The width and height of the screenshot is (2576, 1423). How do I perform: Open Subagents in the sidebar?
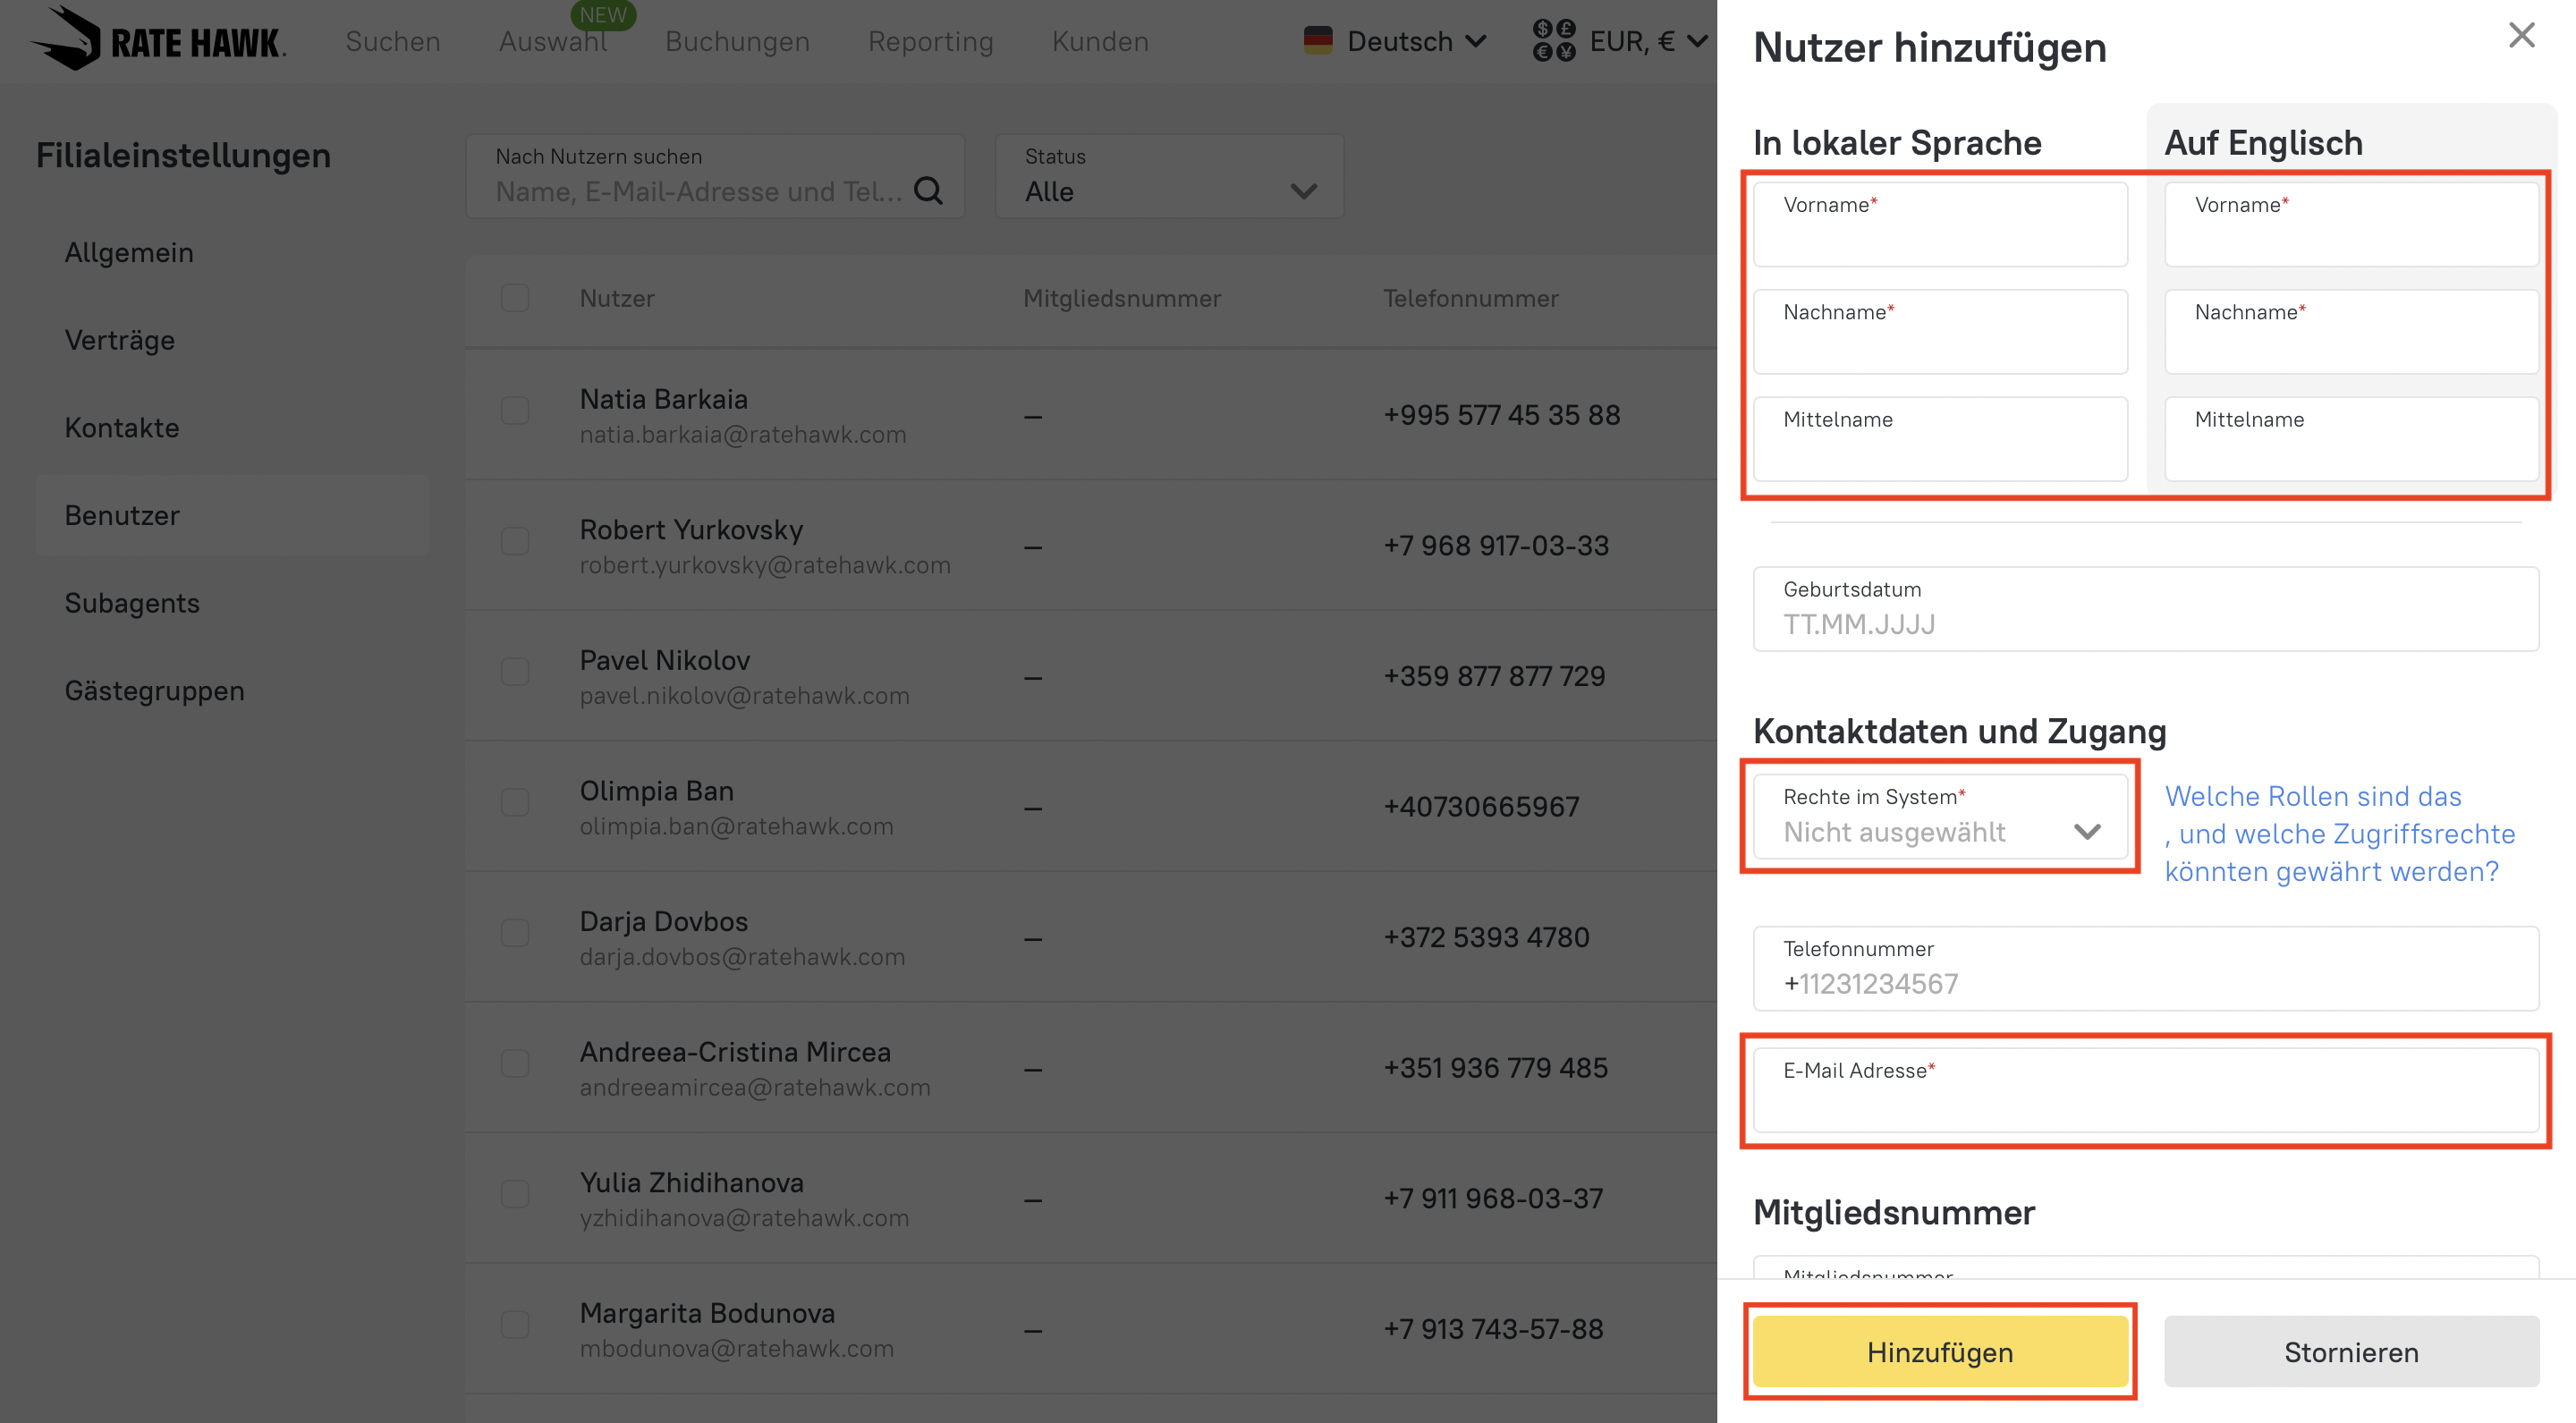(x=132, y=603)
